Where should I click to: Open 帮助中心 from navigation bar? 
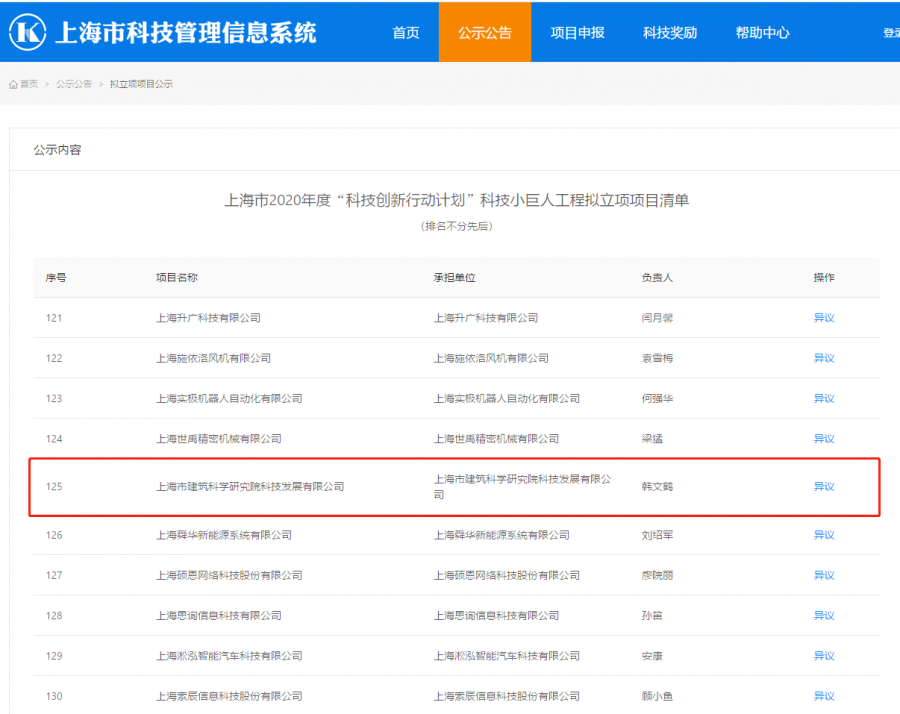[762, 32]
